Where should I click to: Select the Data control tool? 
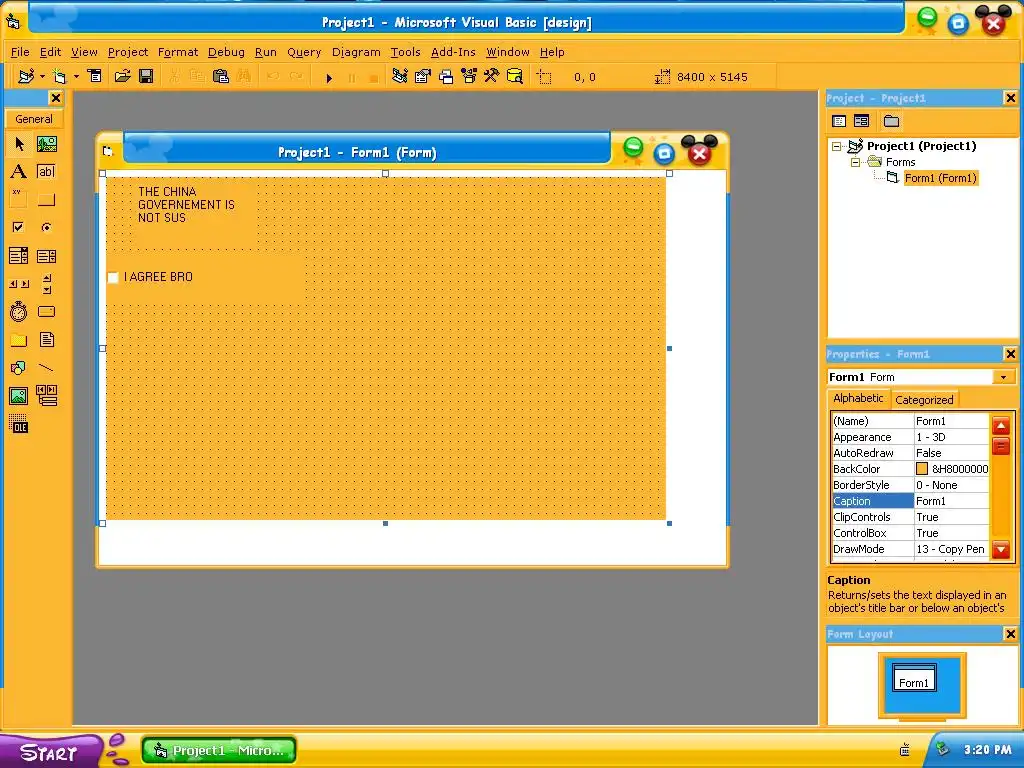click(x=46, y=396)
